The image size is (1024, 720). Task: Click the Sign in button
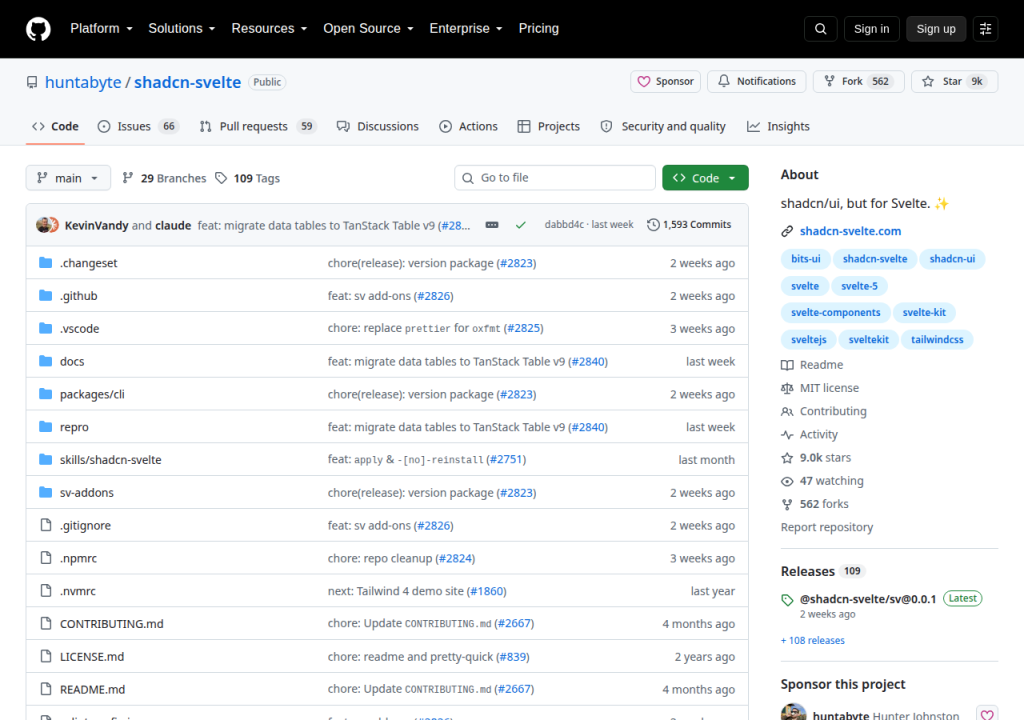[x=872, y=29]
